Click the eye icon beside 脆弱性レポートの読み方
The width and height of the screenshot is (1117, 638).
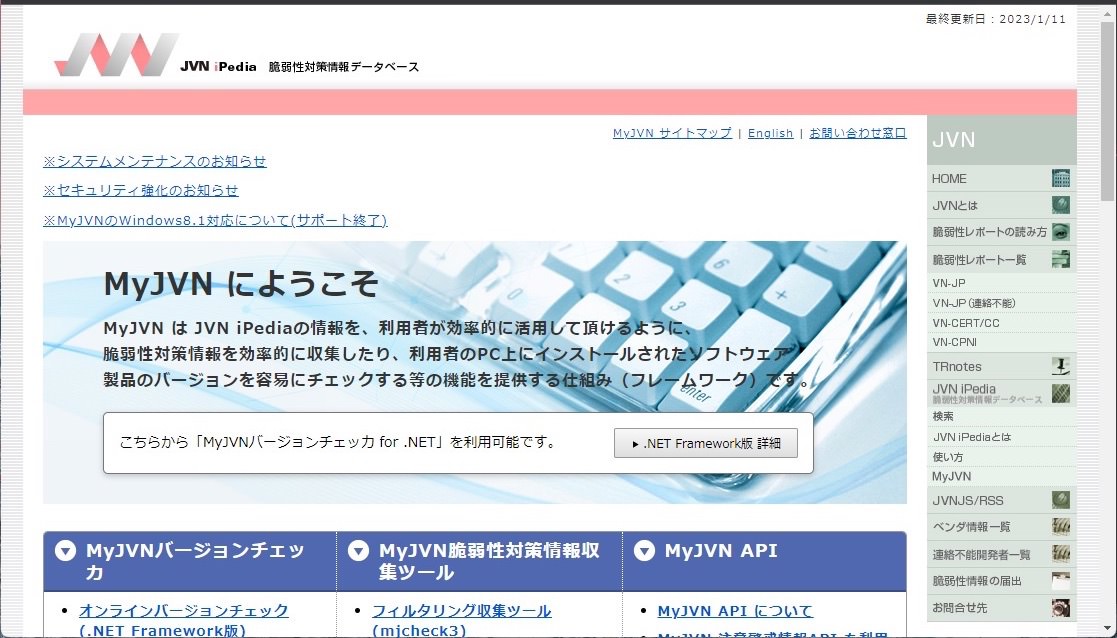coord(1061,232)
